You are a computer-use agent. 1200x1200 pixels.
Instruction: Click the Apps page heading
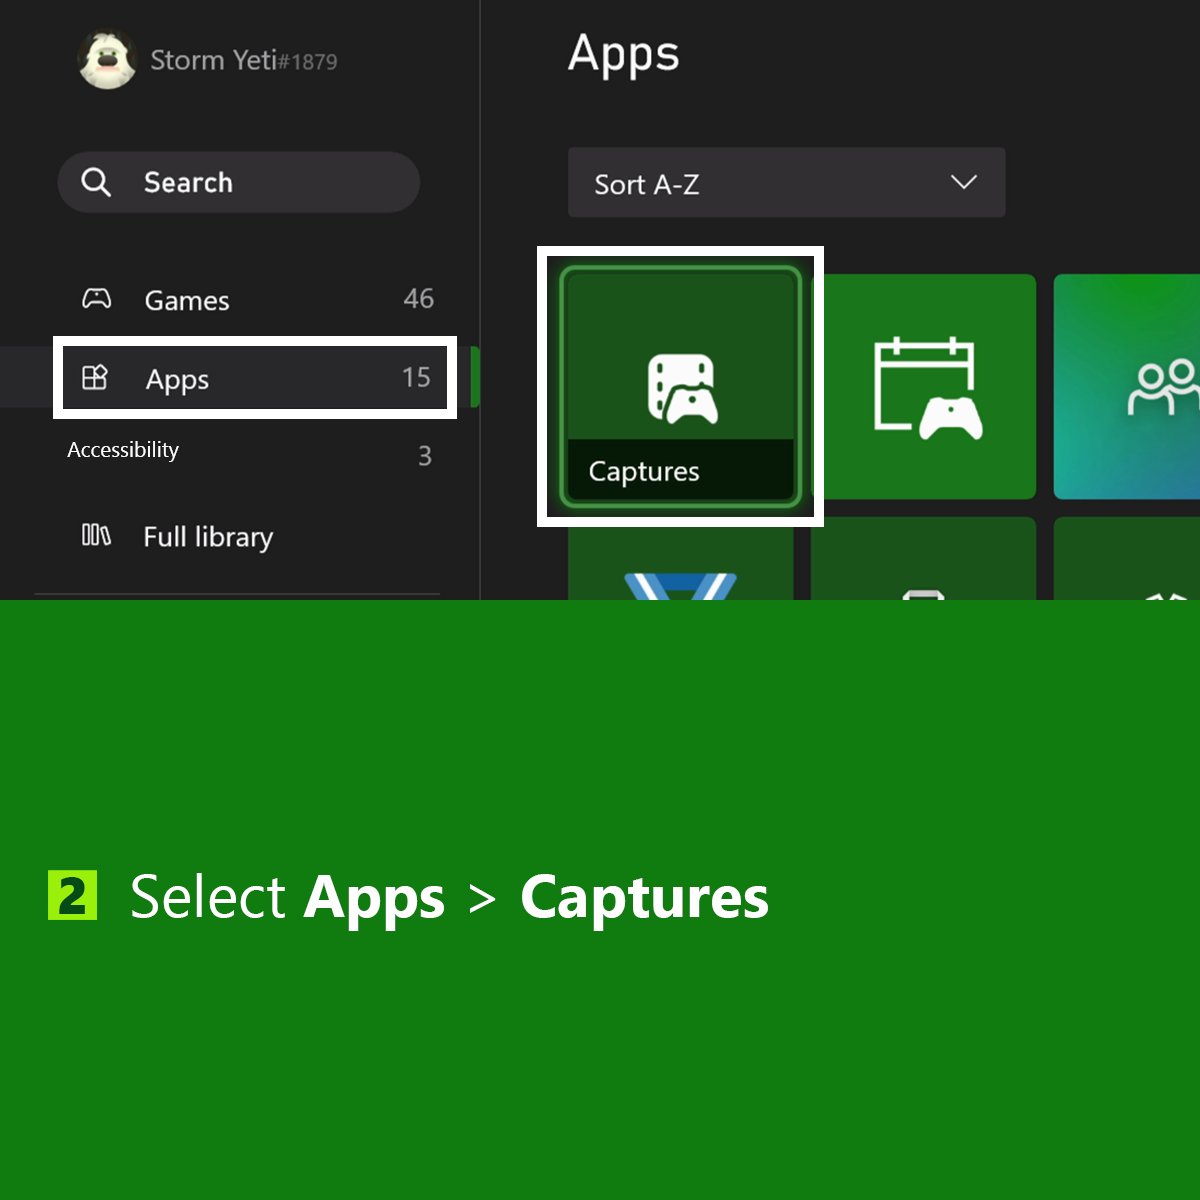(623, 55)
